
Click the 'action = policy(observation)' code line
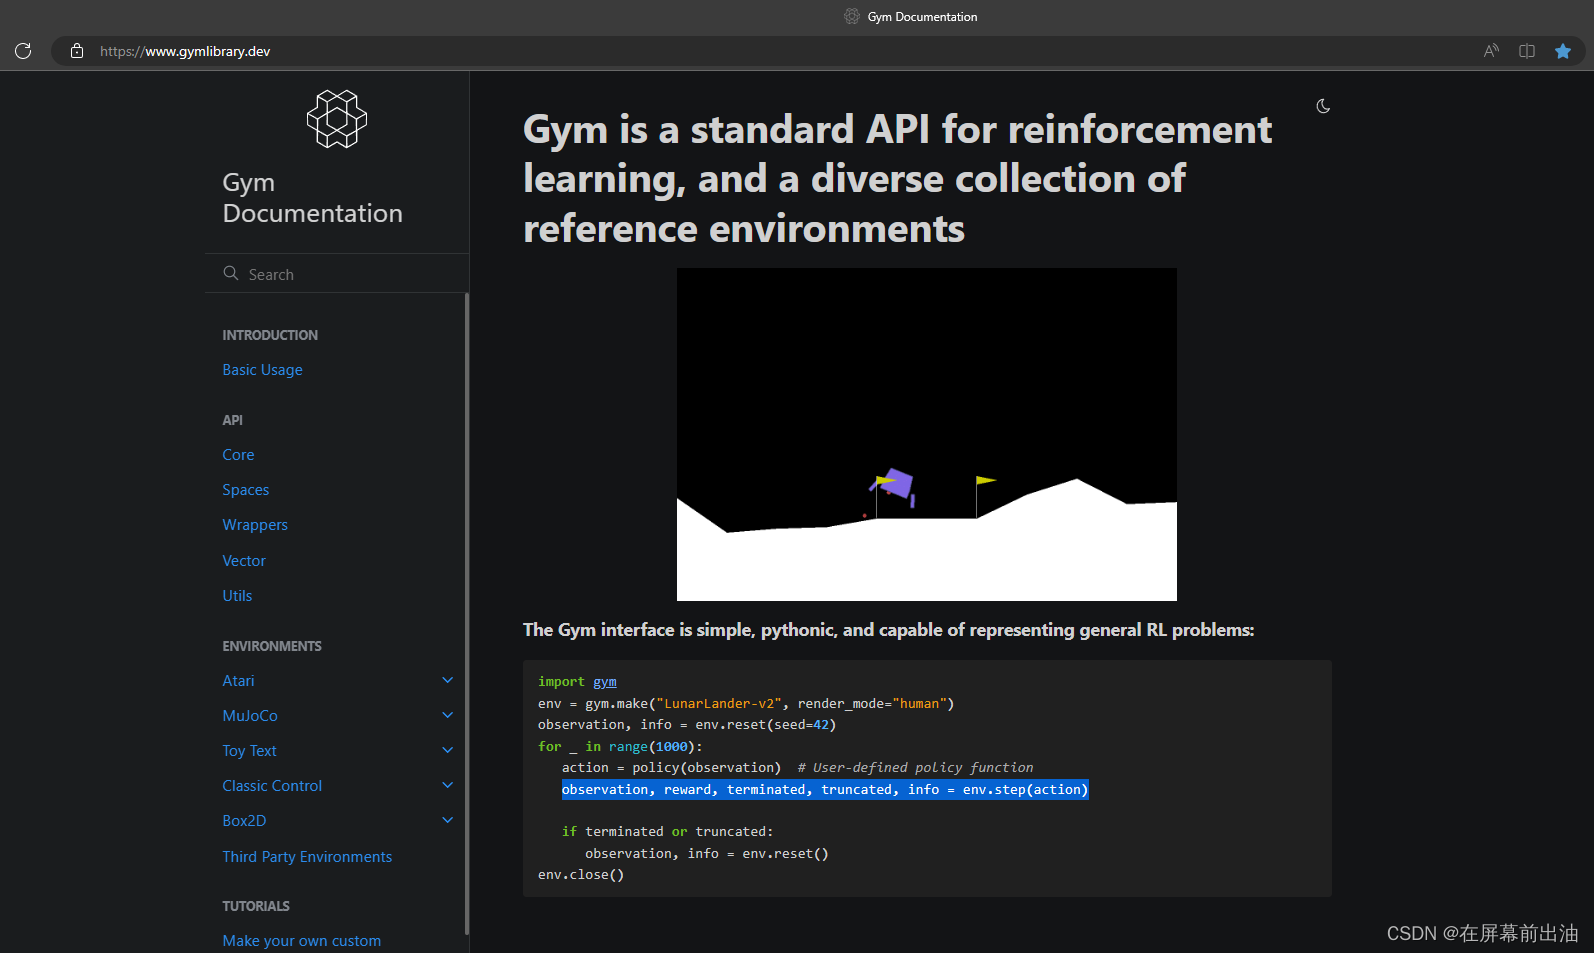671,768
